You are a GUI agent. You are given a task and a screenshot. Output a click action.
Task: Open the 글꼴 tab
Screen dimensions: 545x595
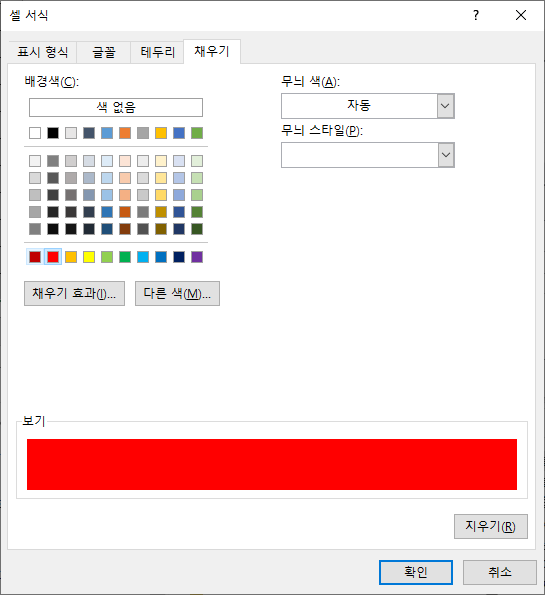104,52
